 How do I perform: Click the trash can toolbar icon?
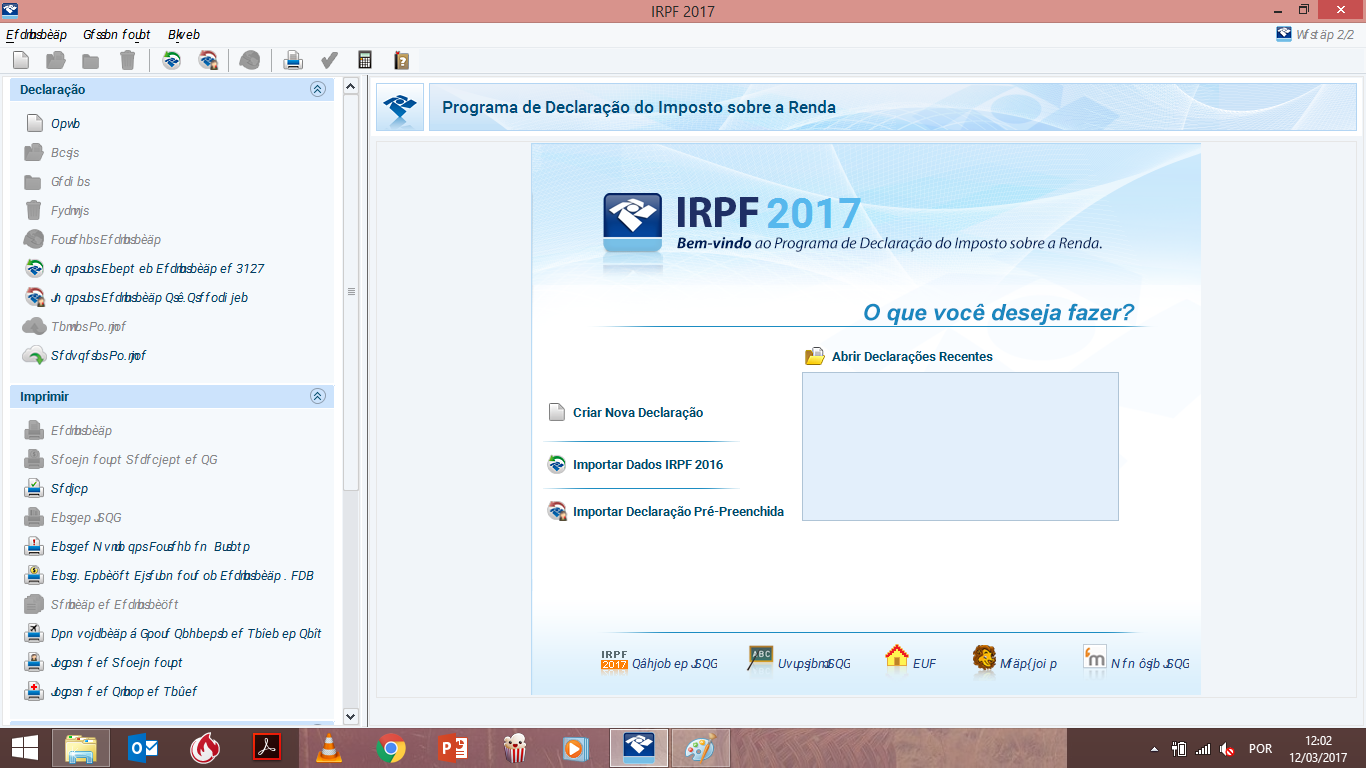coord(127,61)
